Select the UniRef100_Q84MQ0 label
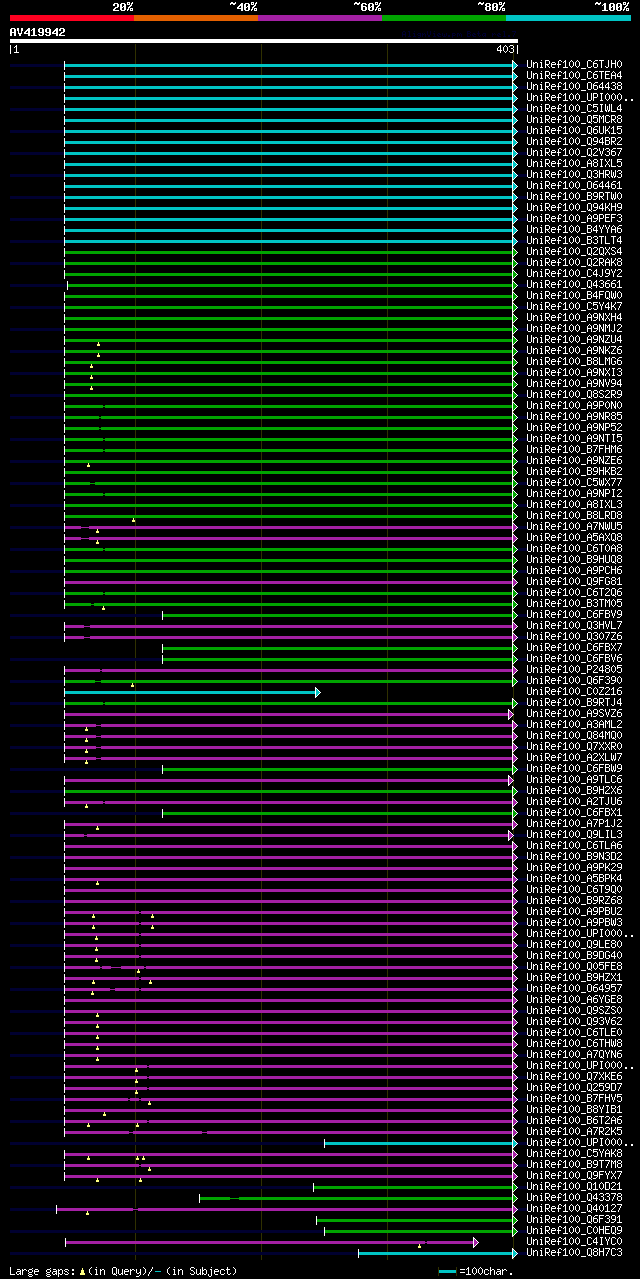 tap(574, 735)
